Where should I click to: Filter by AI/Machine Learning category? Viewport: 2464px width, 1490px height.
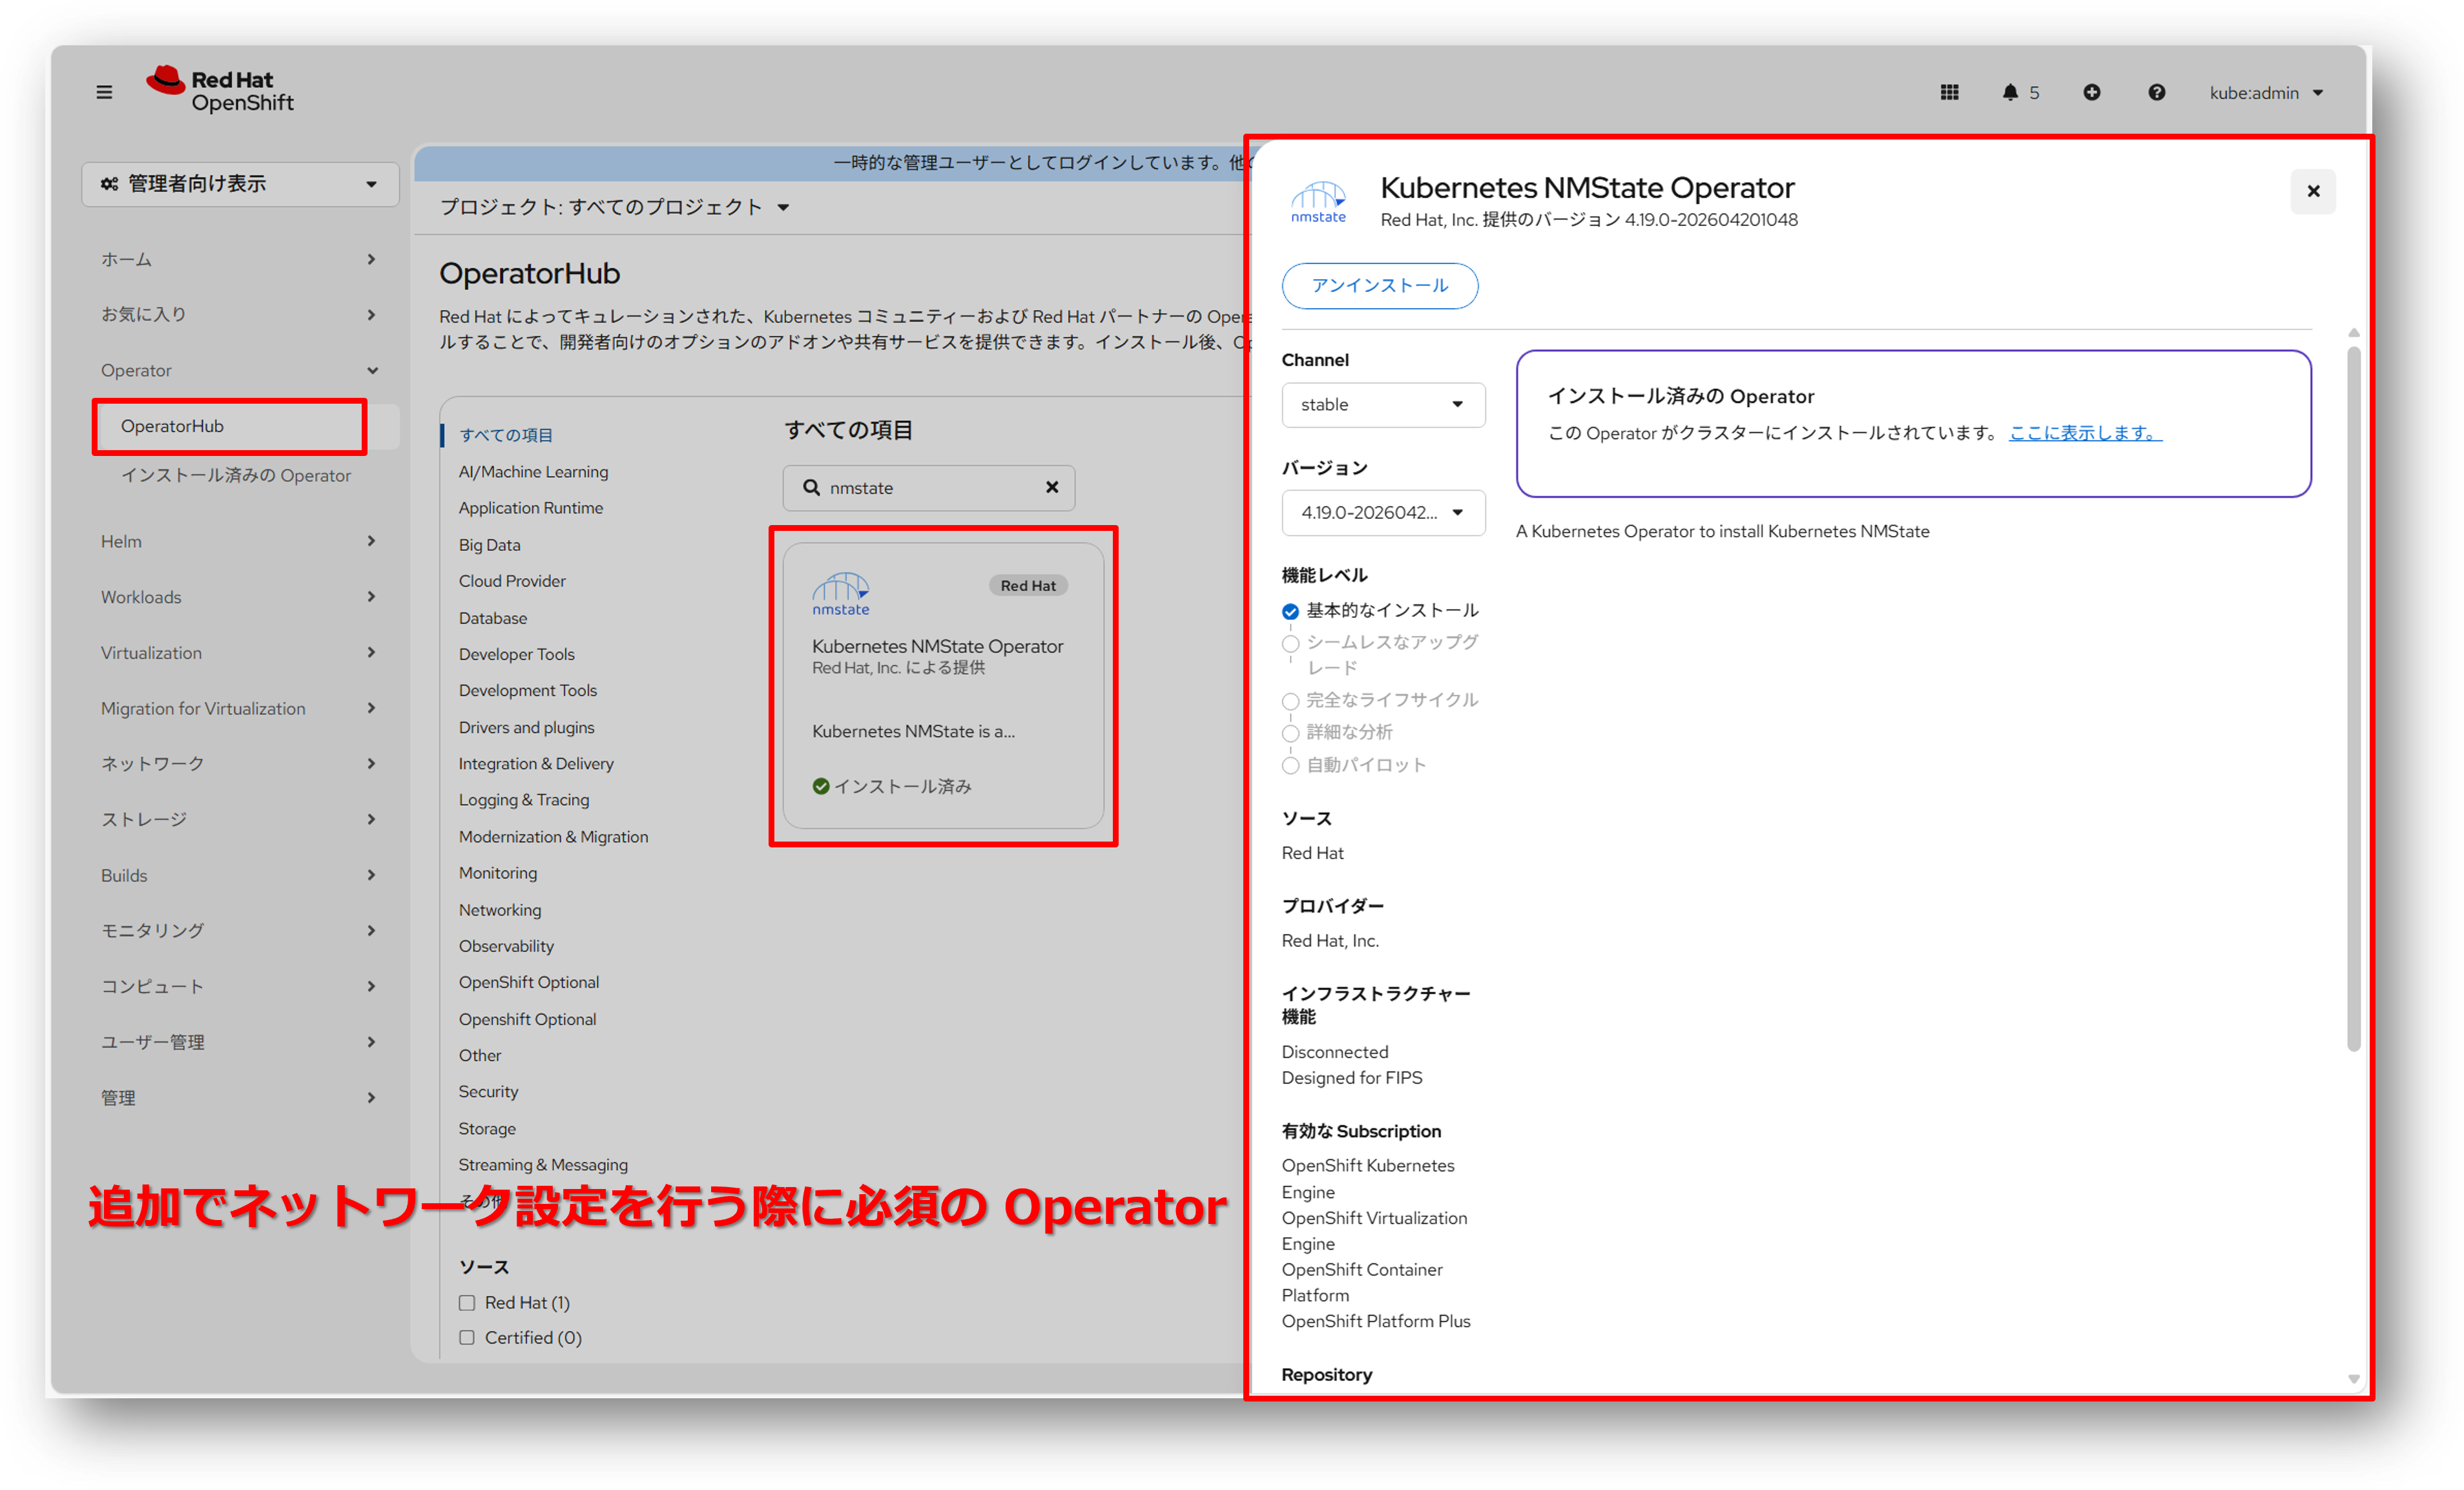(533, 471)
